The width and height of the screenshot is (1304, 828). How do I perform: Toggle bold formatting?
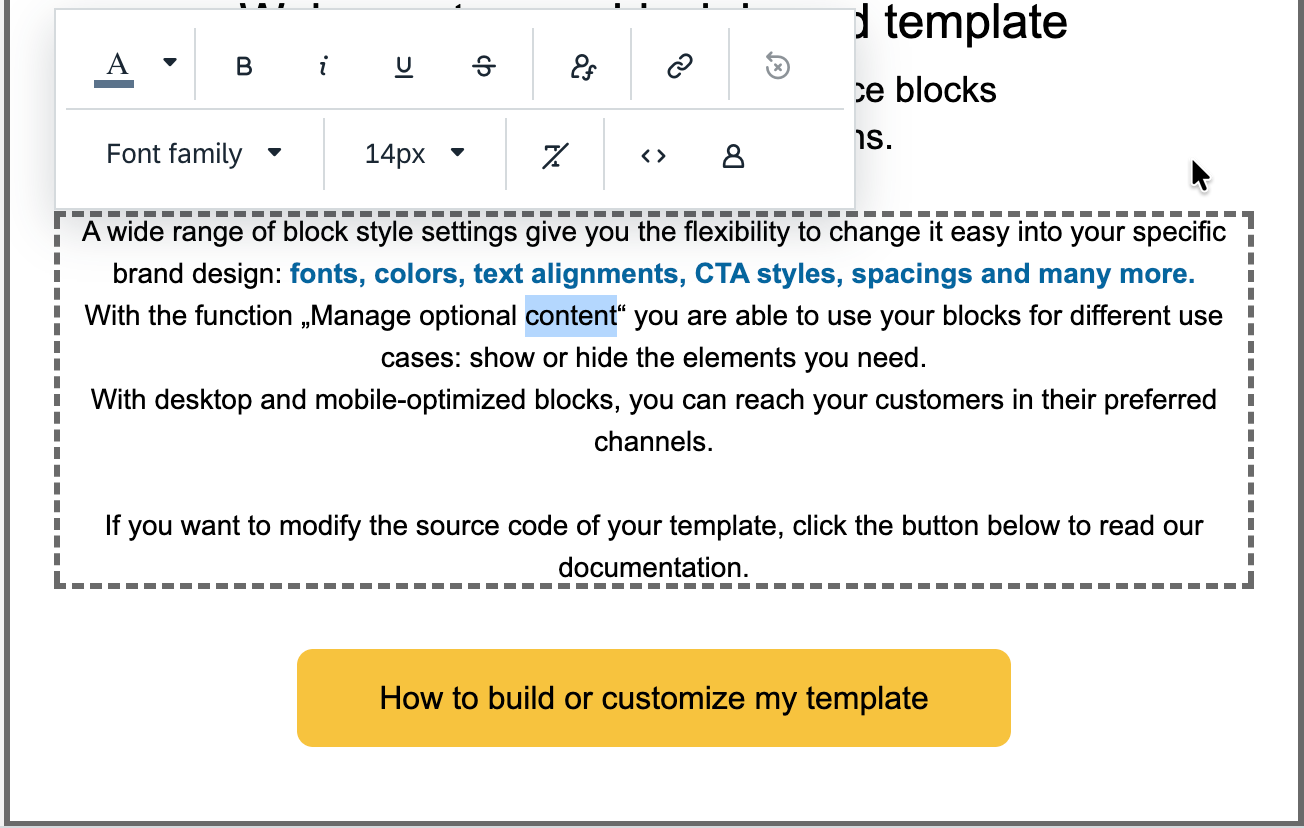click(x=243, y=67)
